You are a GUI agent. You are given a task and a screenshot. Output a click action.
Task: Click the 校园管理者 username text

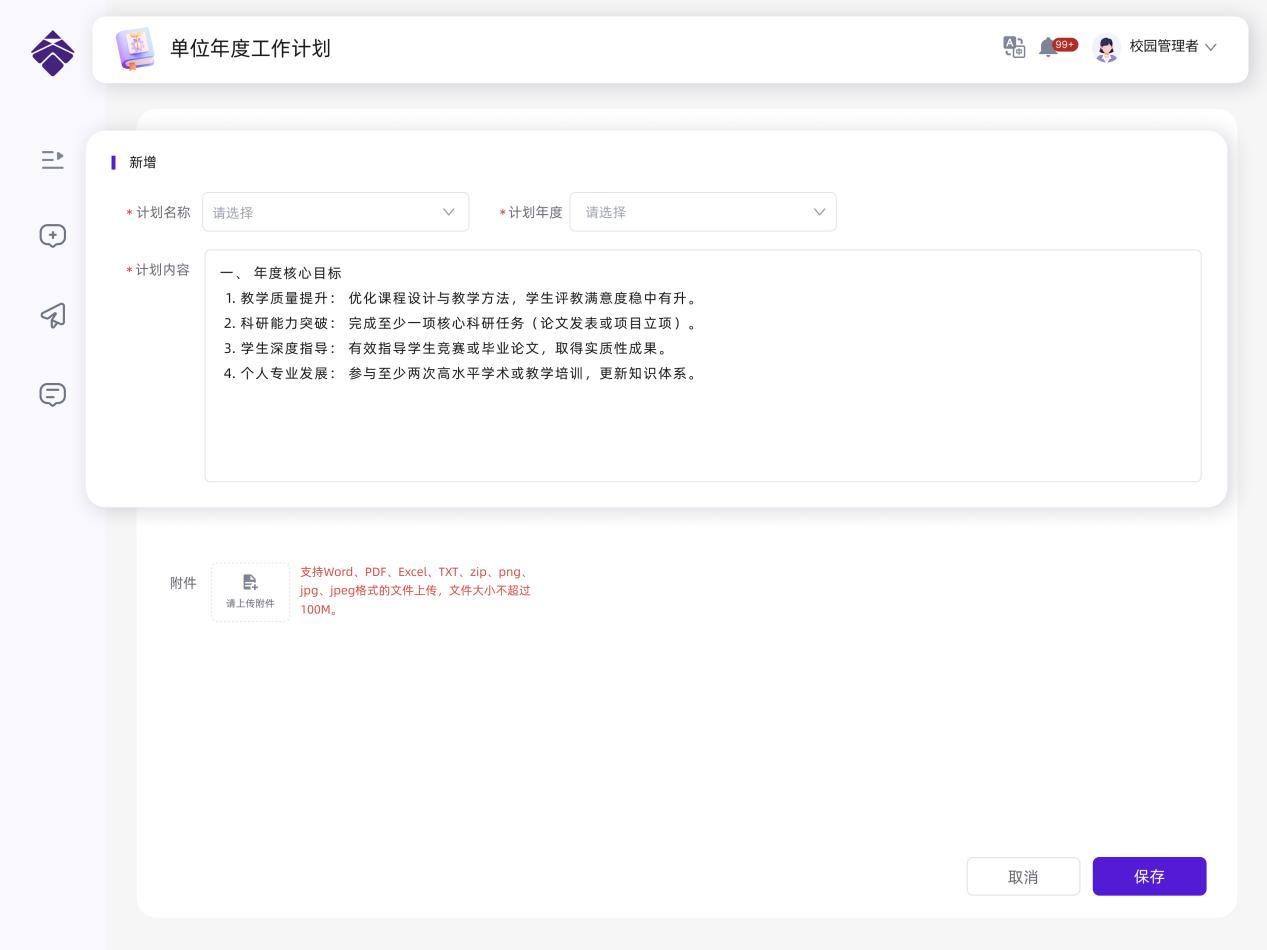point(1163,46)
